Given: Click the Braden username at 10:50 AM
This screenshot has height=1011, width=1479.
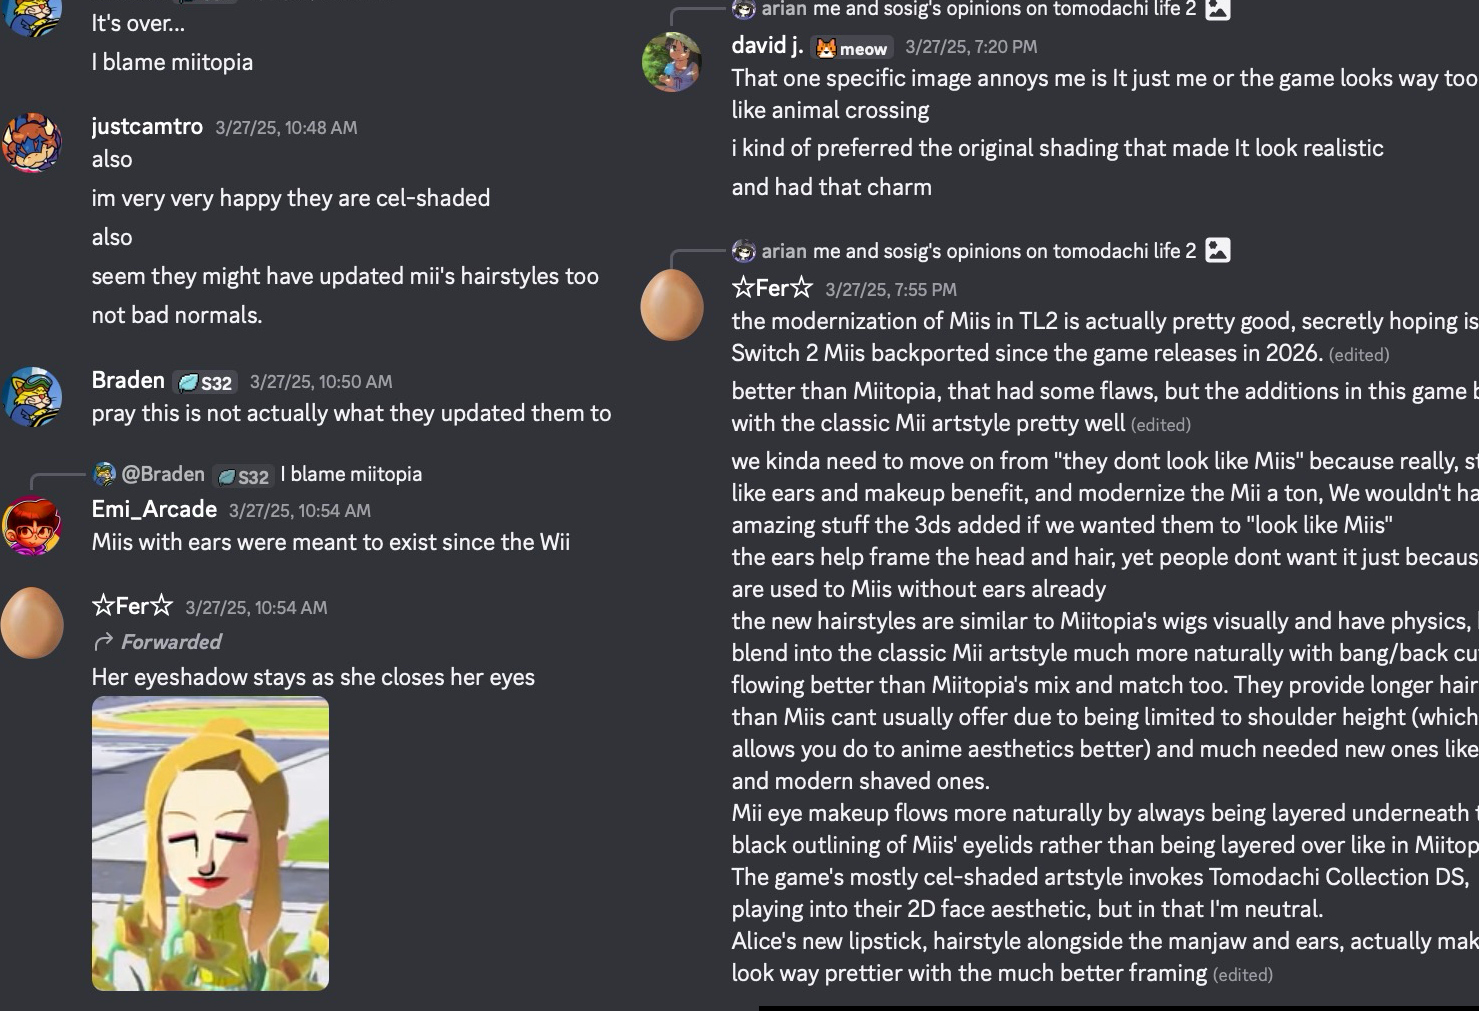Looking at the screenshot, I should [128, 381].
